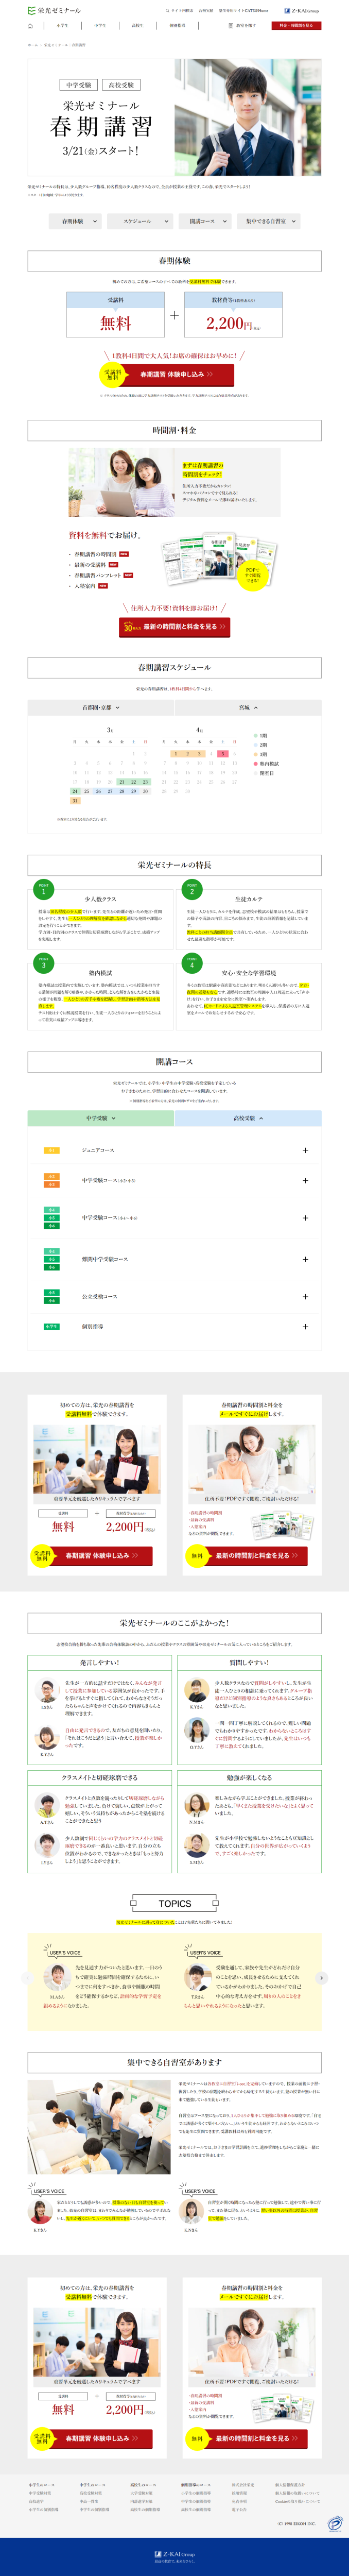
Task: Click the bottom 最新の時間割と料金を見る button
Action: click(252, 2438)
